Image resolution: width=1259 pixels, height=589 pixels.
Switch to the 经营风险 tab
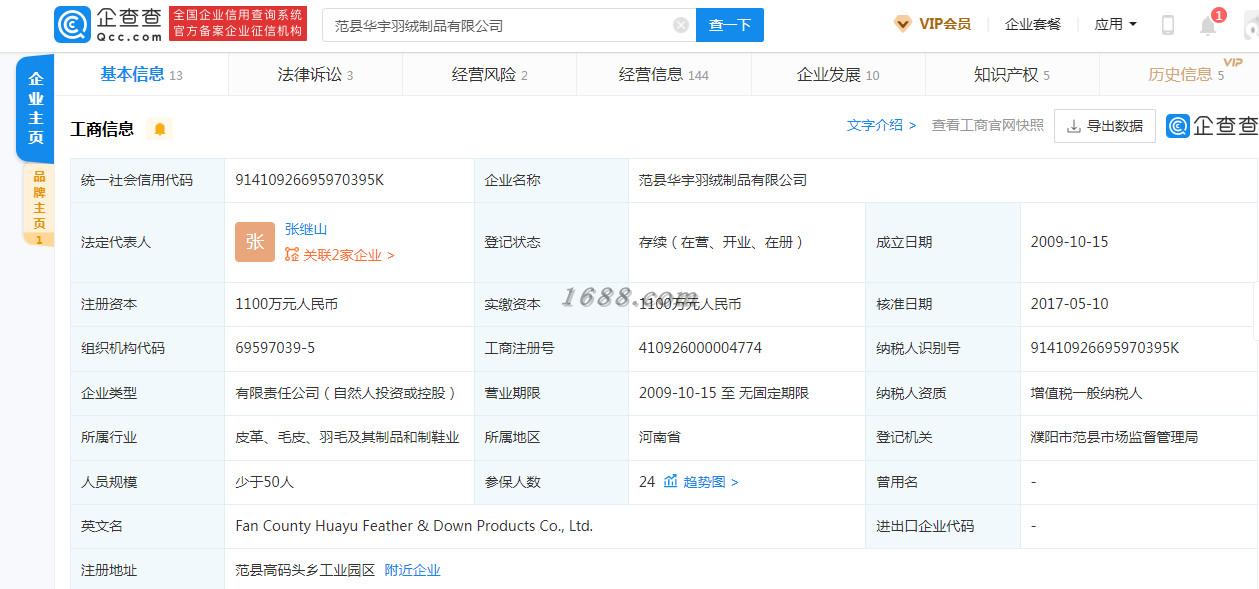pos(489,74)
